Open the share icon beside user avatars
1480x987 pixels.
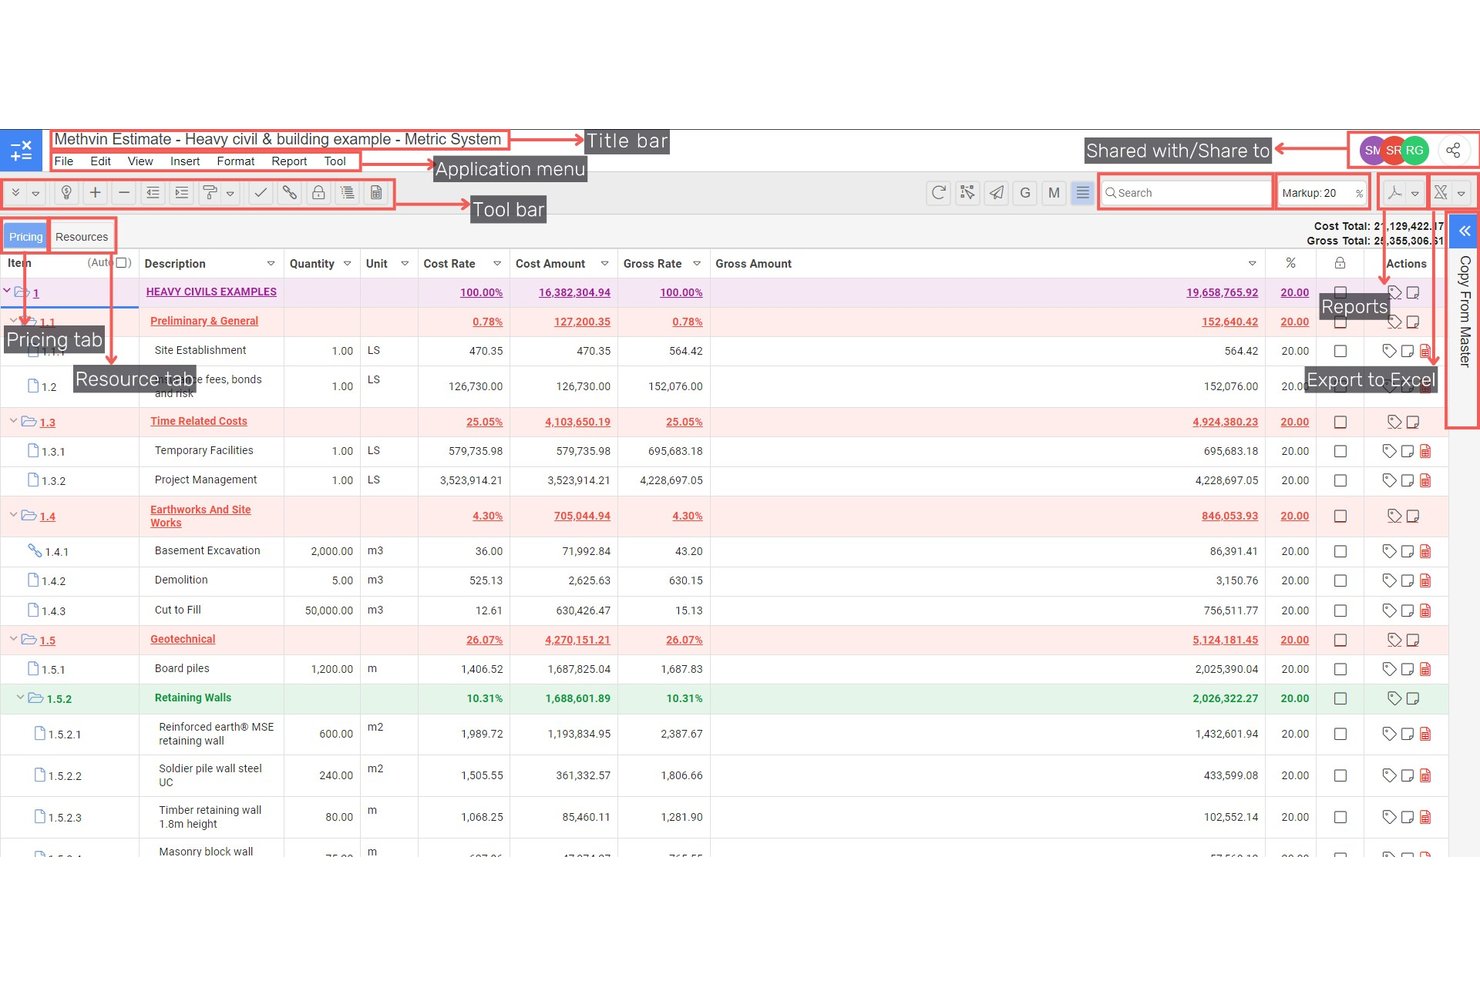pos(1453,151)
